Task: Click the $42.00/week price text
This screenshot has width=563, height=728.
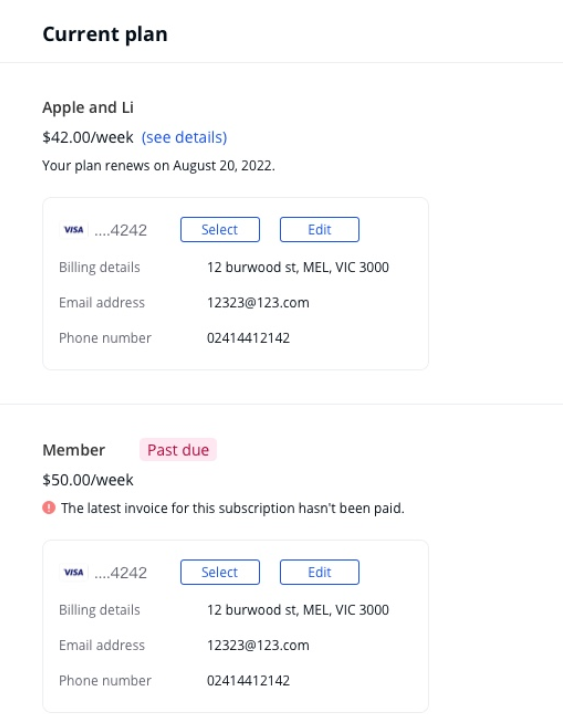Action: 88,137
